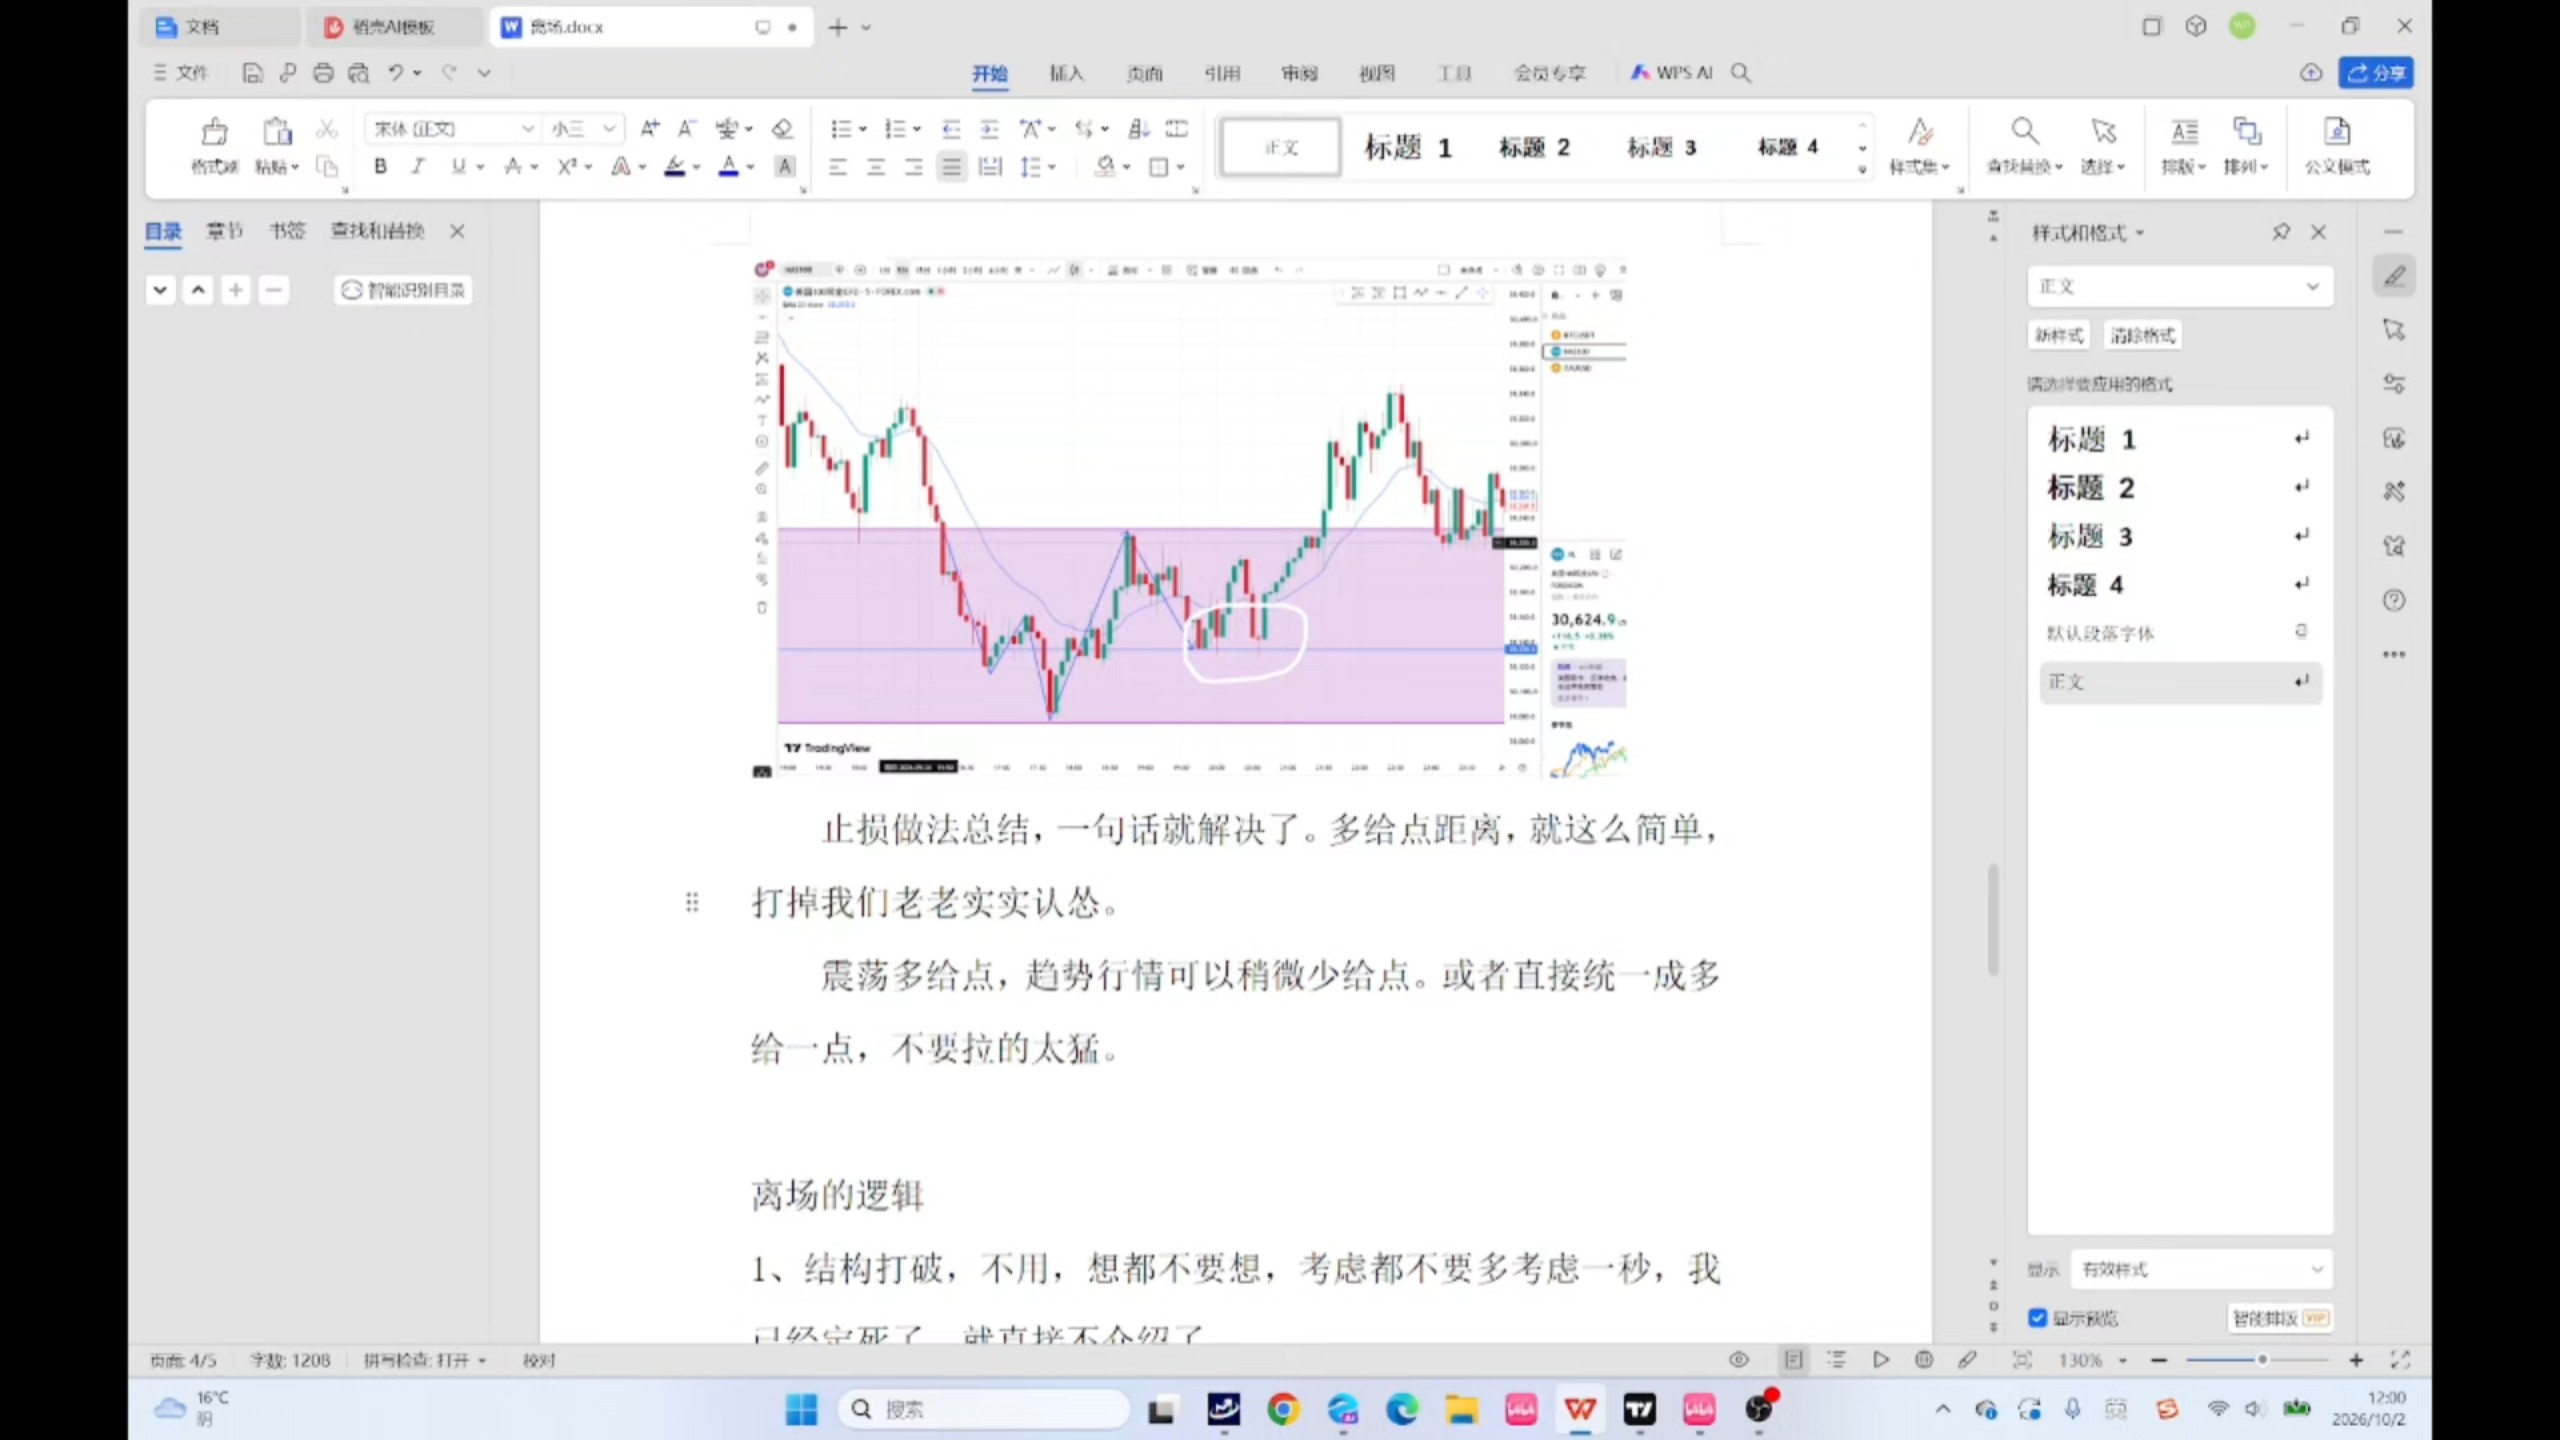Click the highlight color pen swatch
2560x1440 pixels.
click(x=675, y=167)
